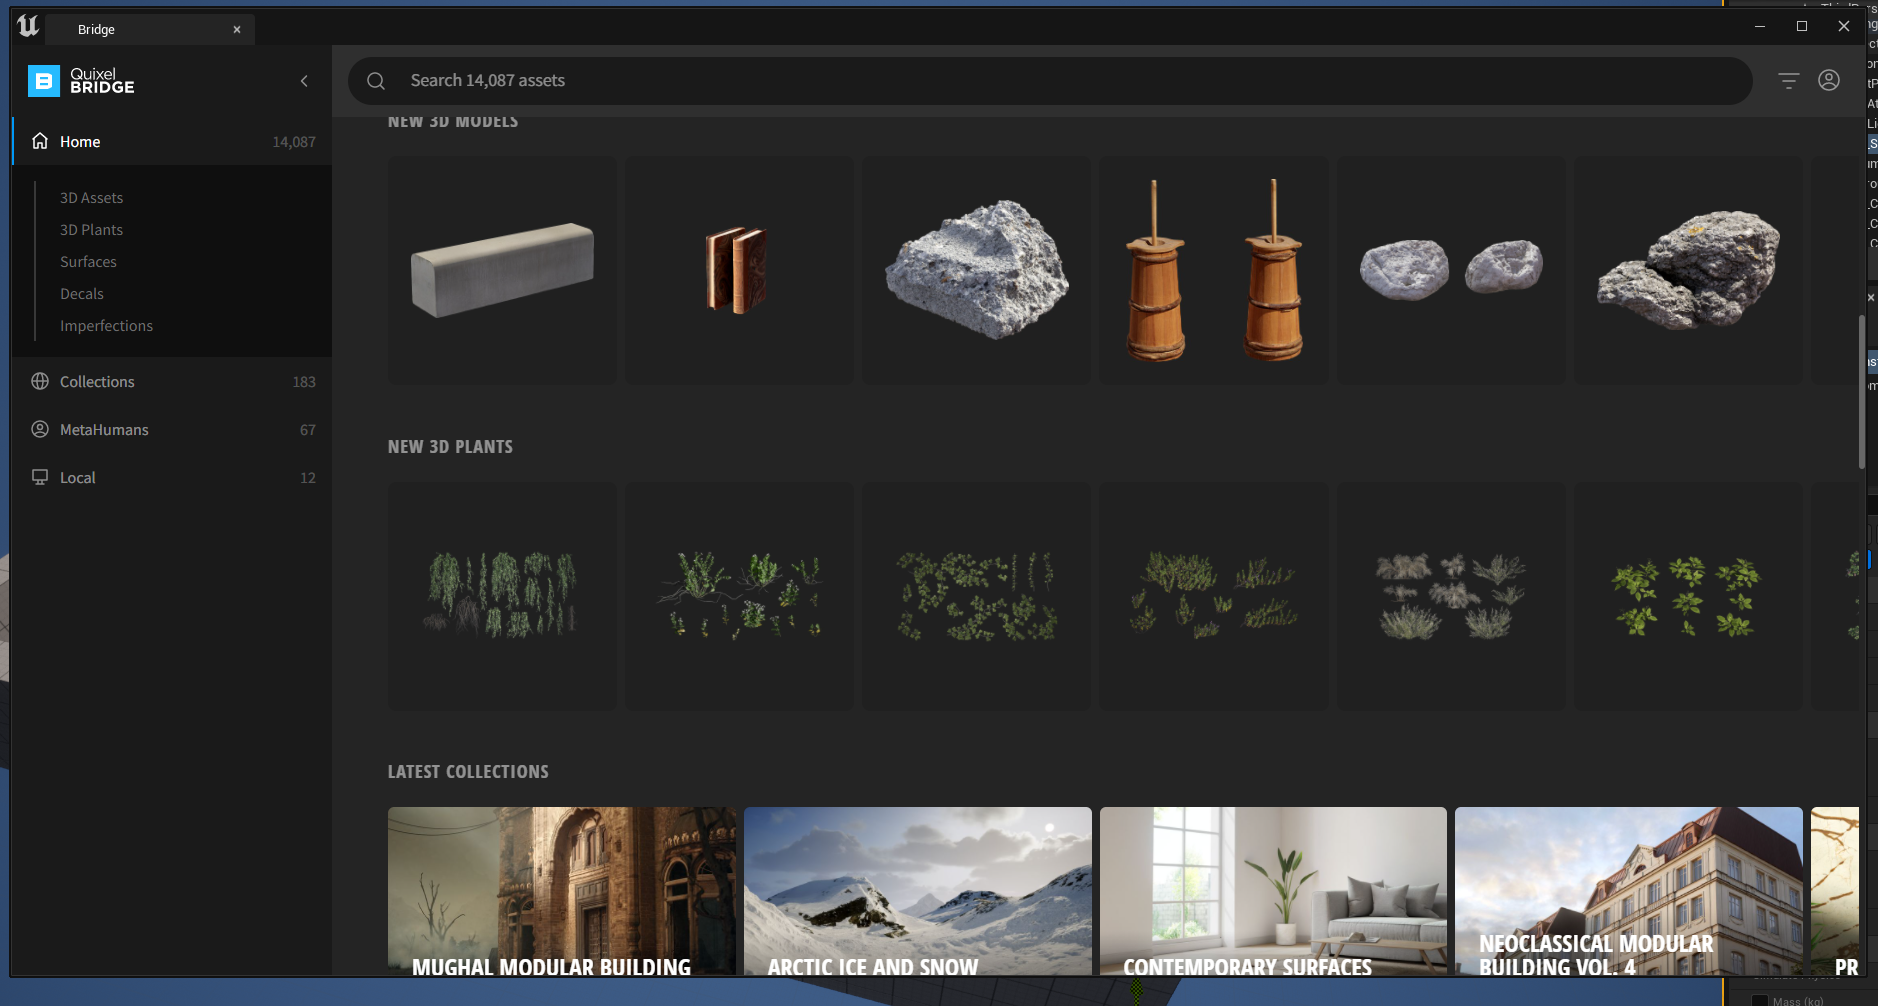Open the 3D Assets category
1878x1006 pixels.
coord(91,198)
